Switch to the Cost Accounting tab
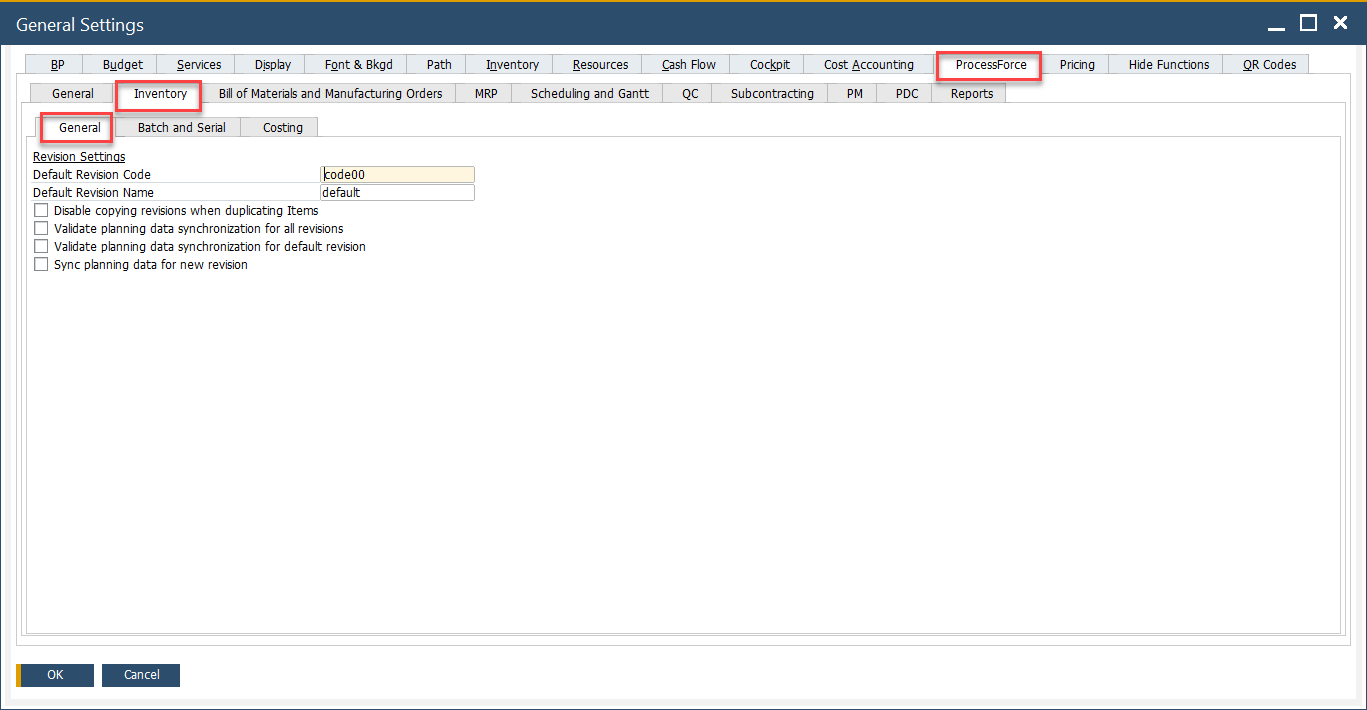This screenshot has width=1367, height=710. coord(868,63)
